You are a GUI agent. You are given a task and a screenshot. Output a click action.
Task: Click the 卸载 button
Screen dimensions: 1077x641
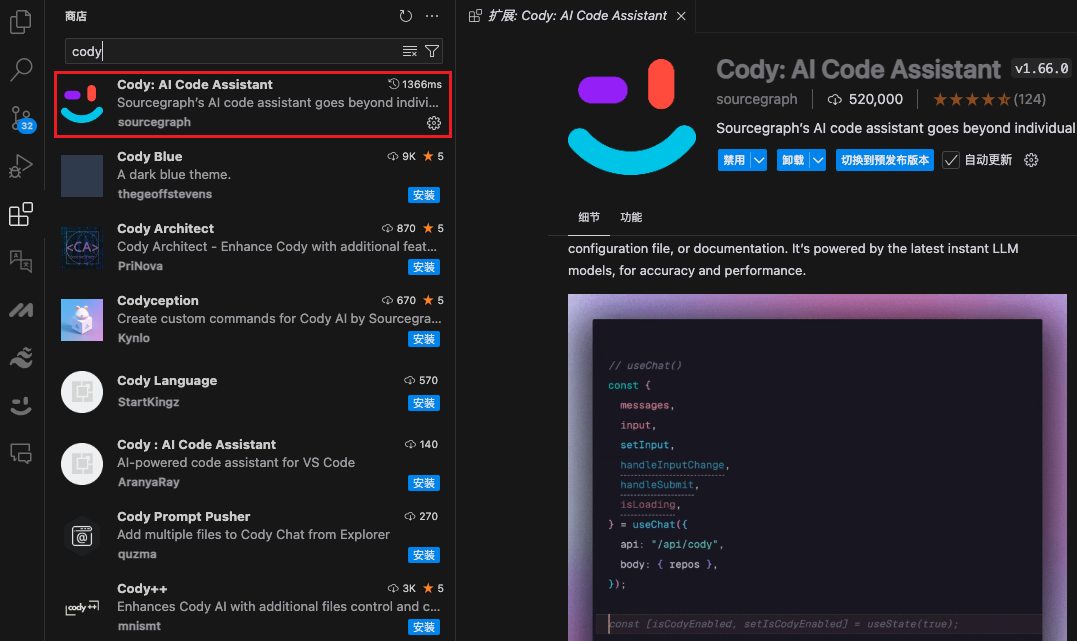tap(793, 160)
